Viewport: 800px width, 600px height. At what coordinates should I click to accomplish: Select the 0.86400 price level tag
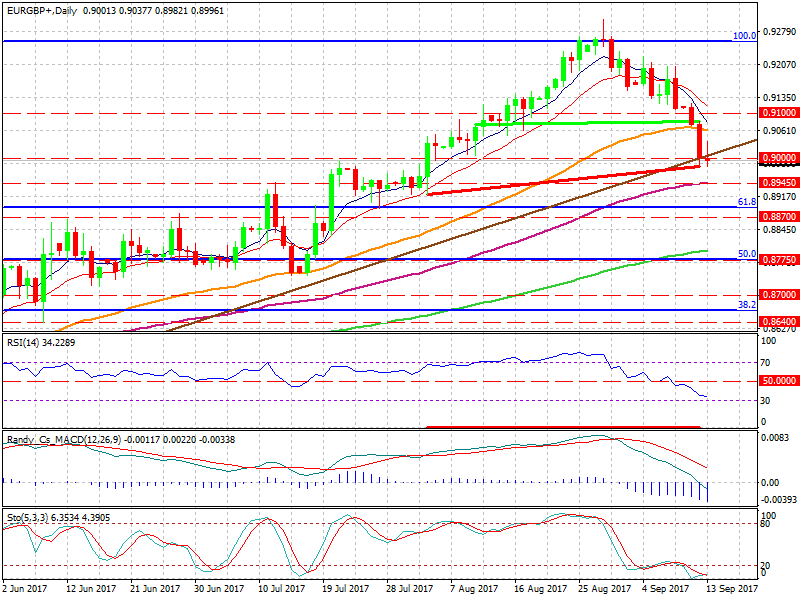point(778,323)
